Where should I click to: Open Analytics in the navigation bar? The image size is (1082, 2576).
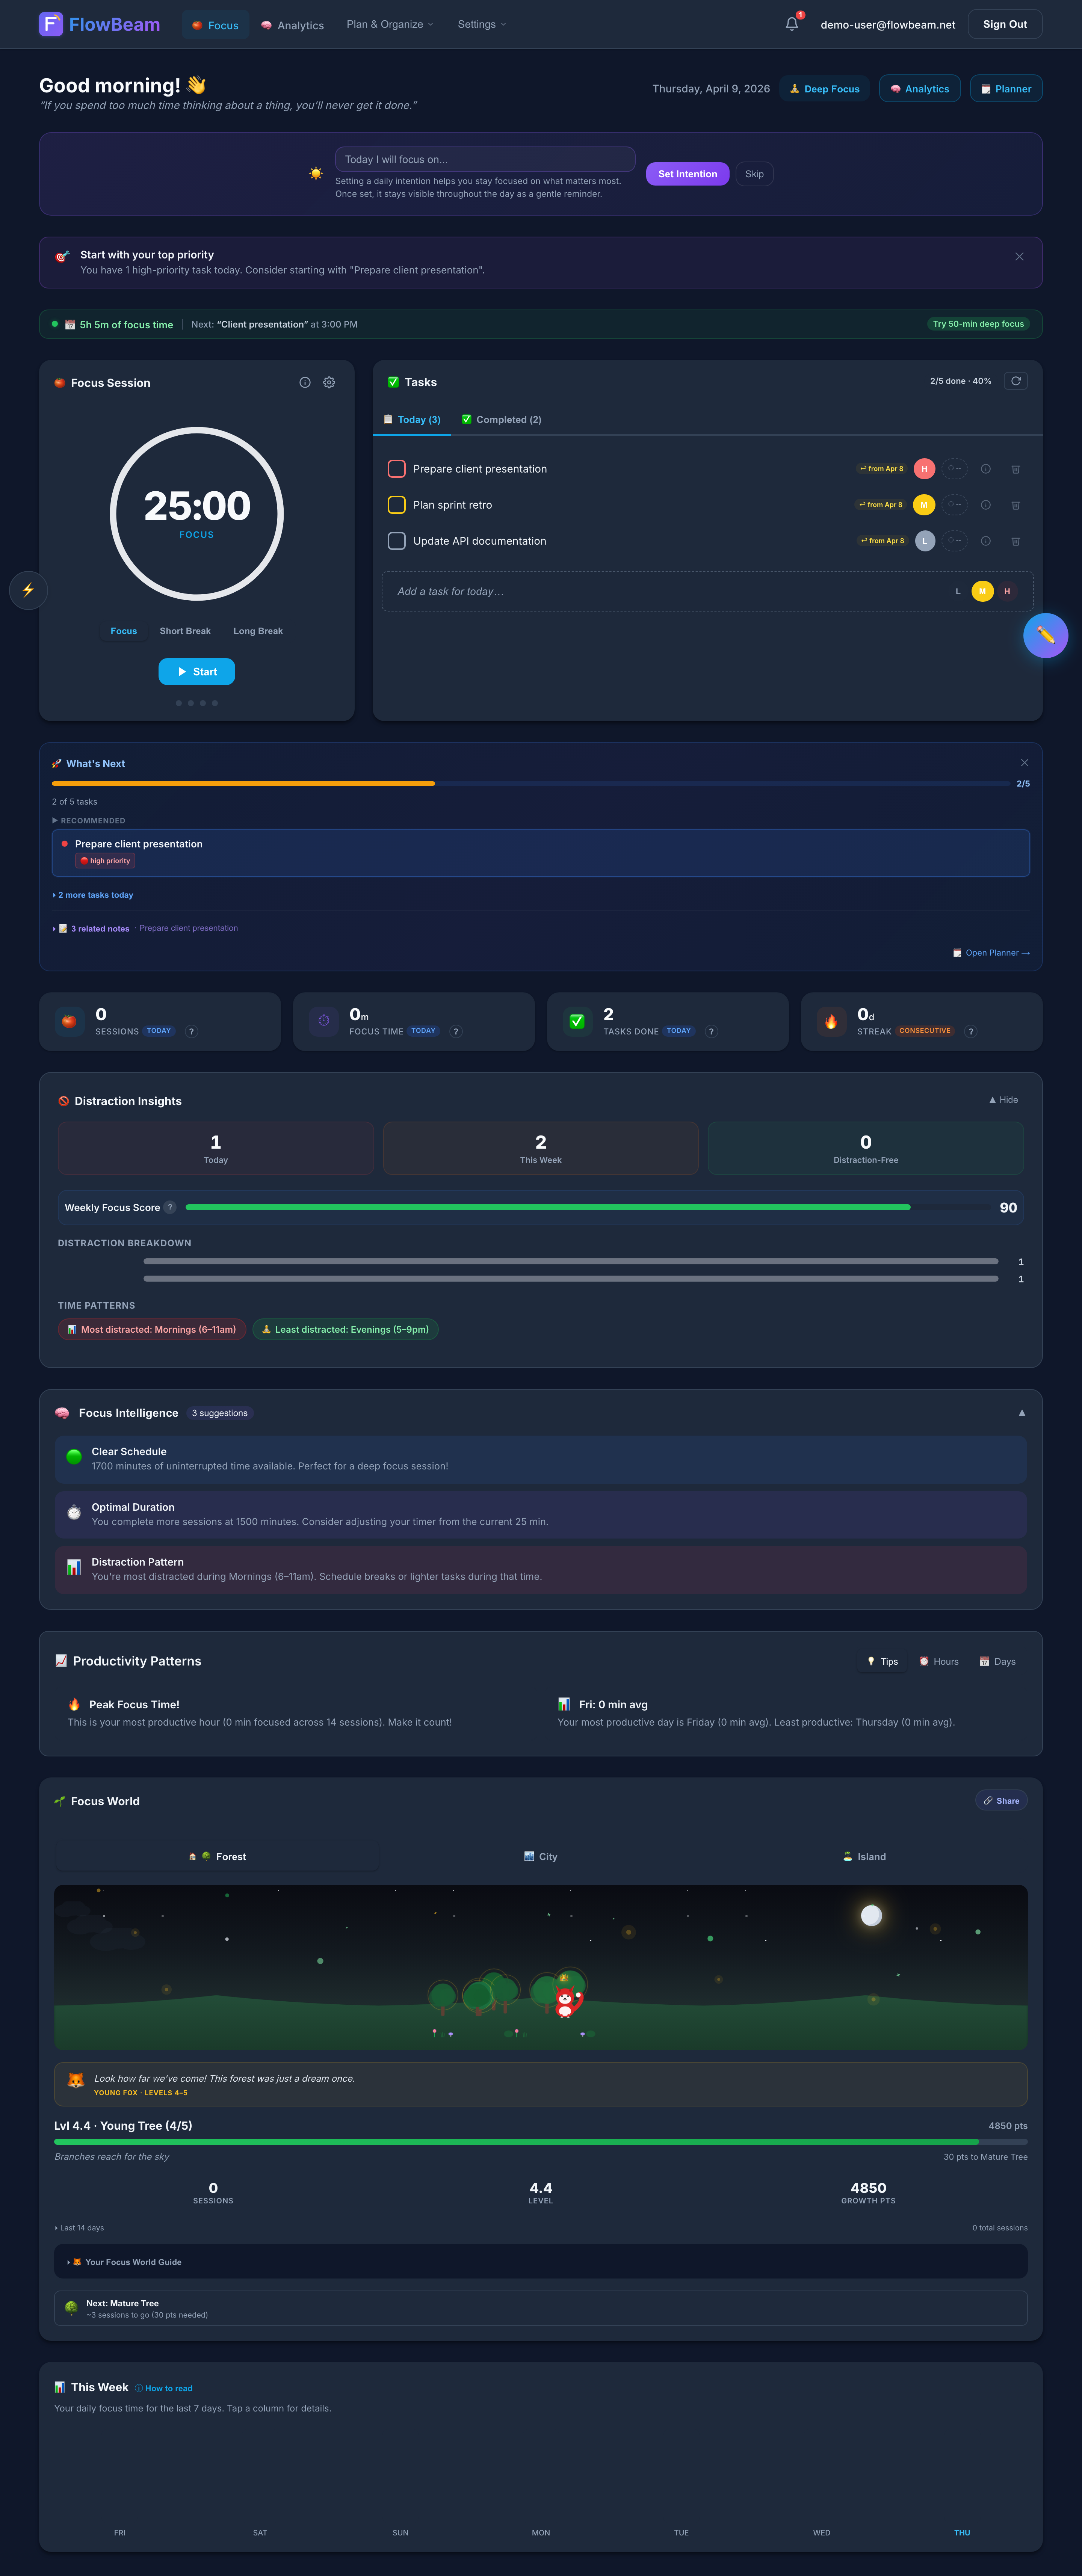[x=292, y=25]
